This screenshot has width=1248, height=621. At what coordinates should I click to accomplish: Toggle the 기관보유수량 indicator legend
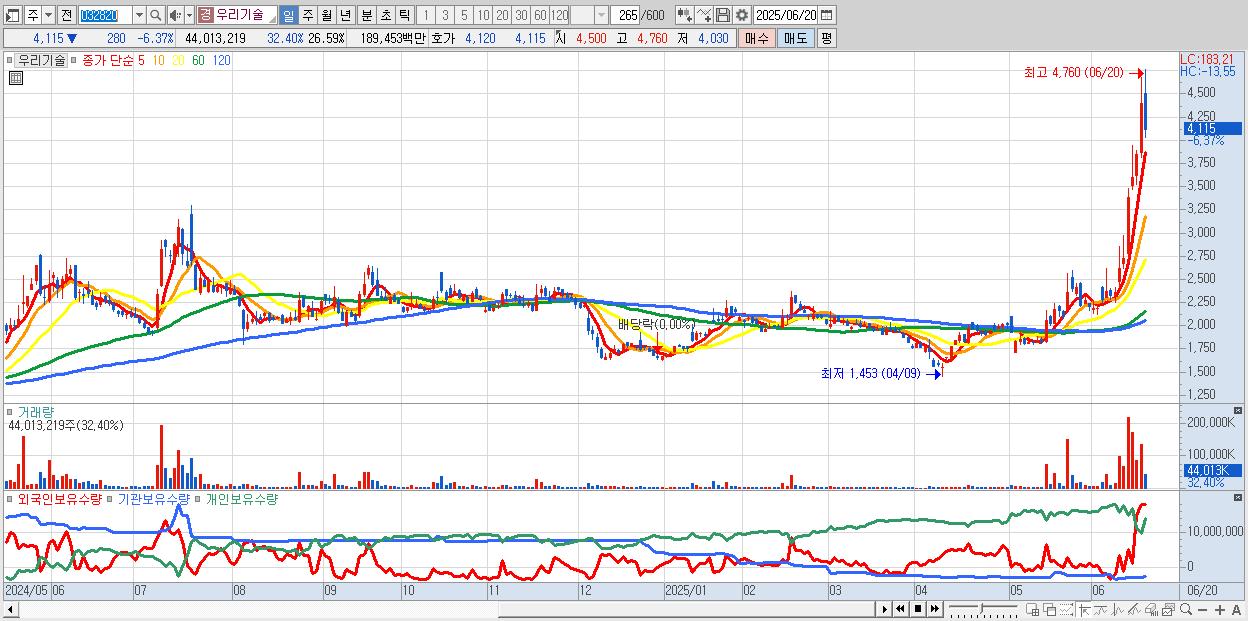coord(154,498)
